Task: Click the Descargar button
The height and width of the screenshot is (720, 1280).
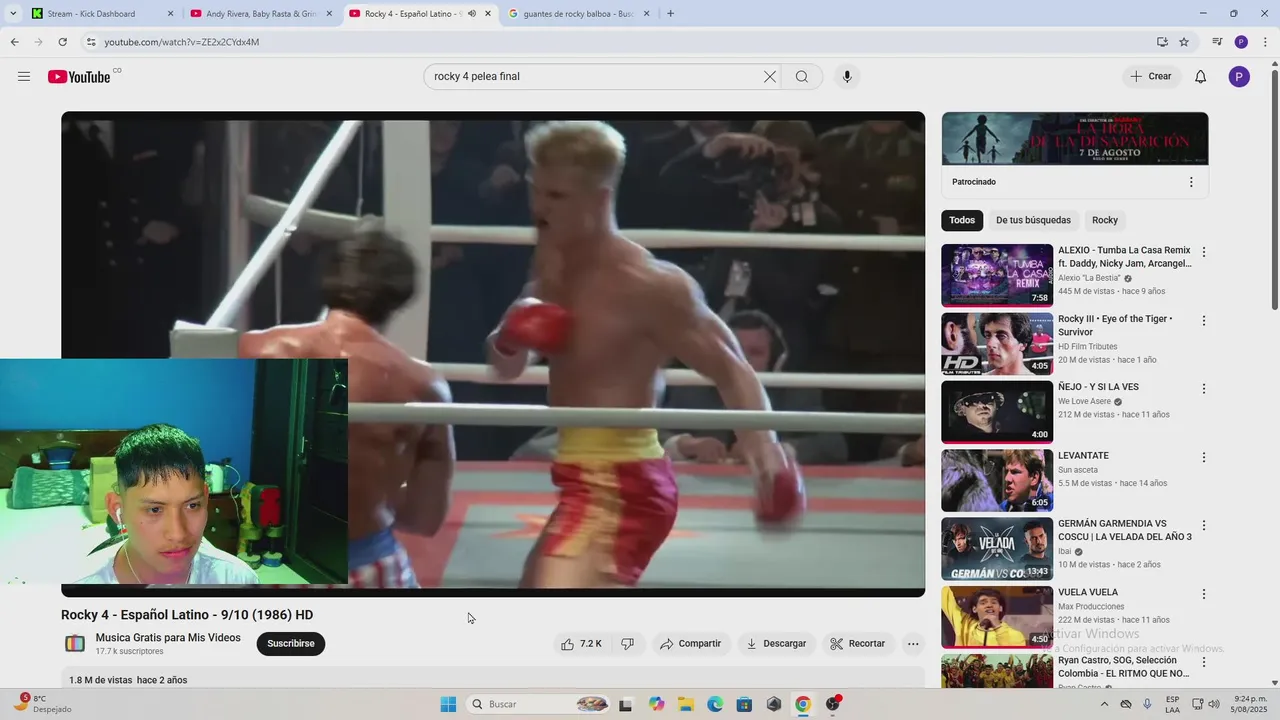Action: coord(776,644)
